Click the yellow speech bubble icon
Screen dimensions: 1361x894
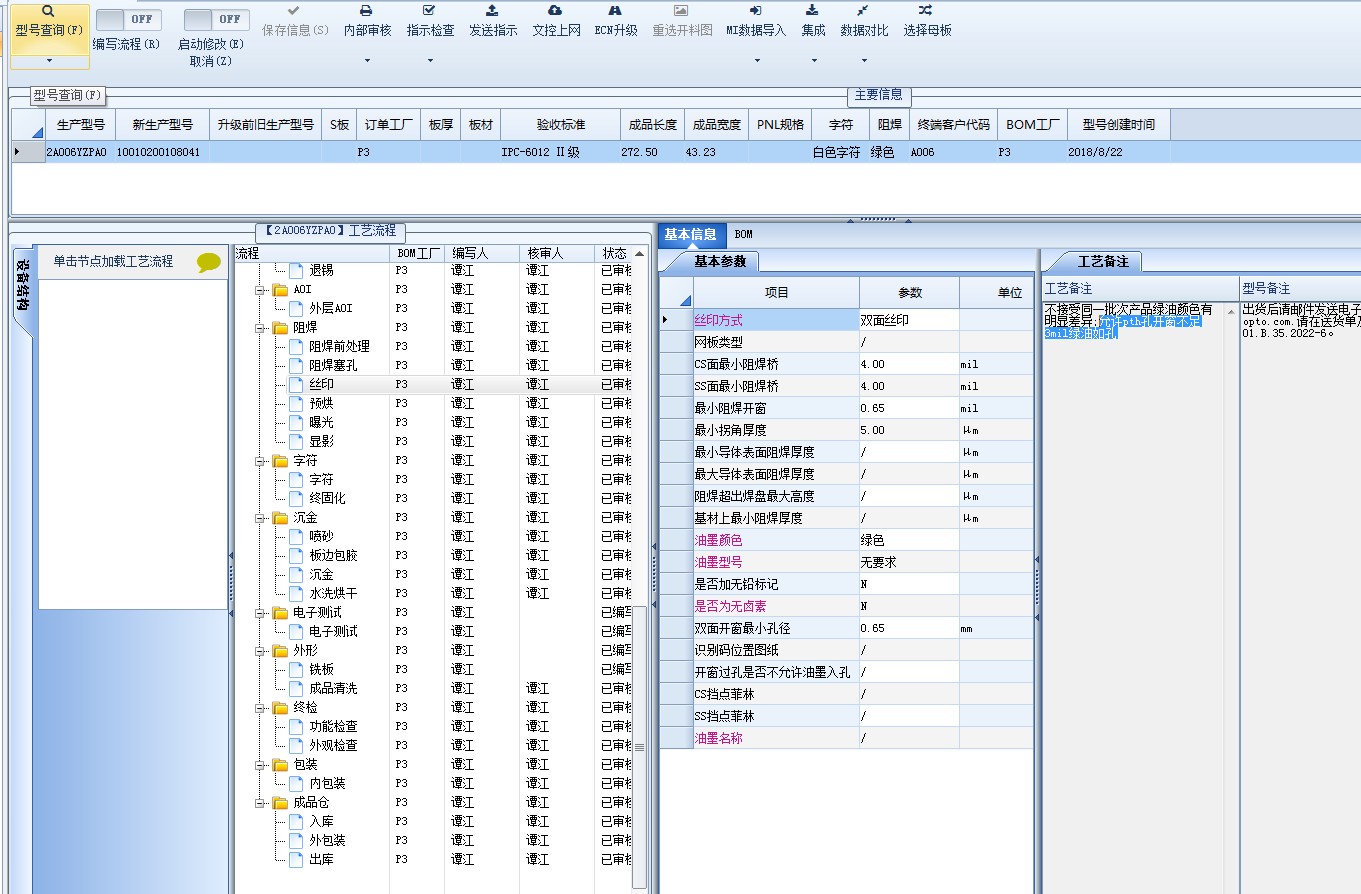(x=208, y=262)
